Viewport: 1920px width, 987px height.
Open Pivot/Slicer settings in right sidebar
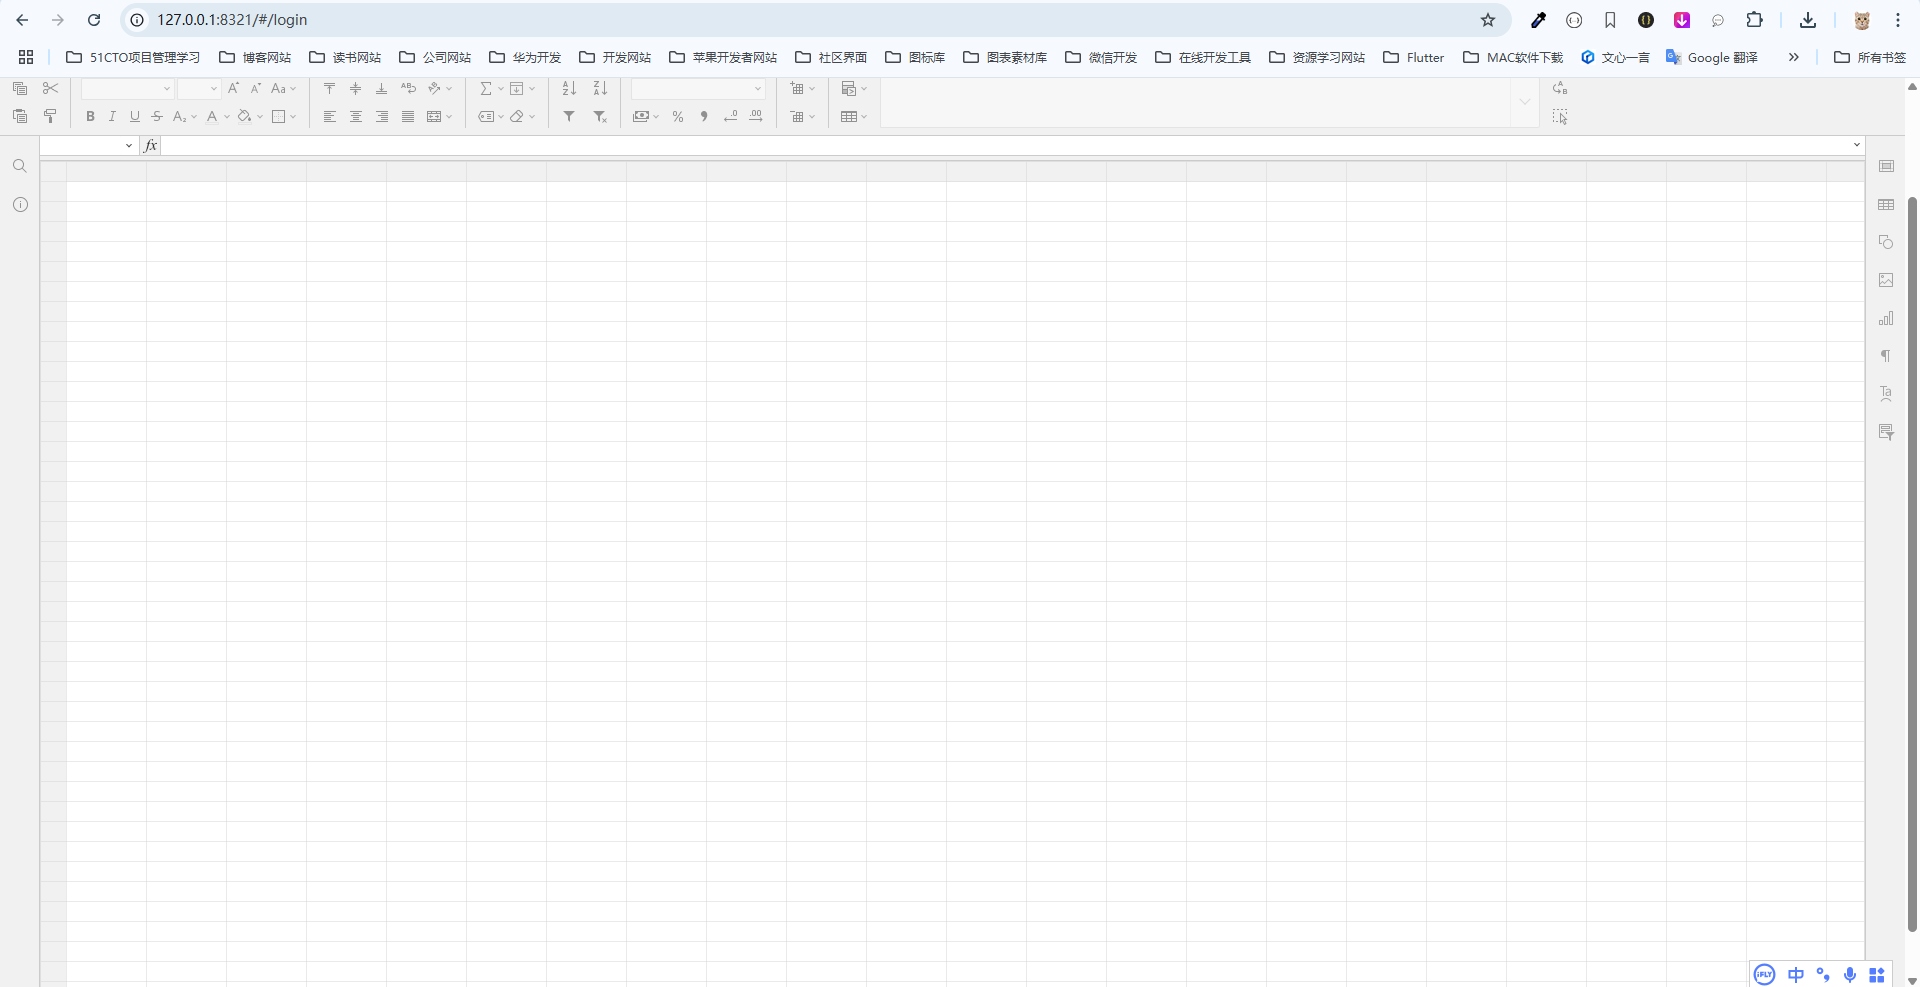tap(1886, 432)
